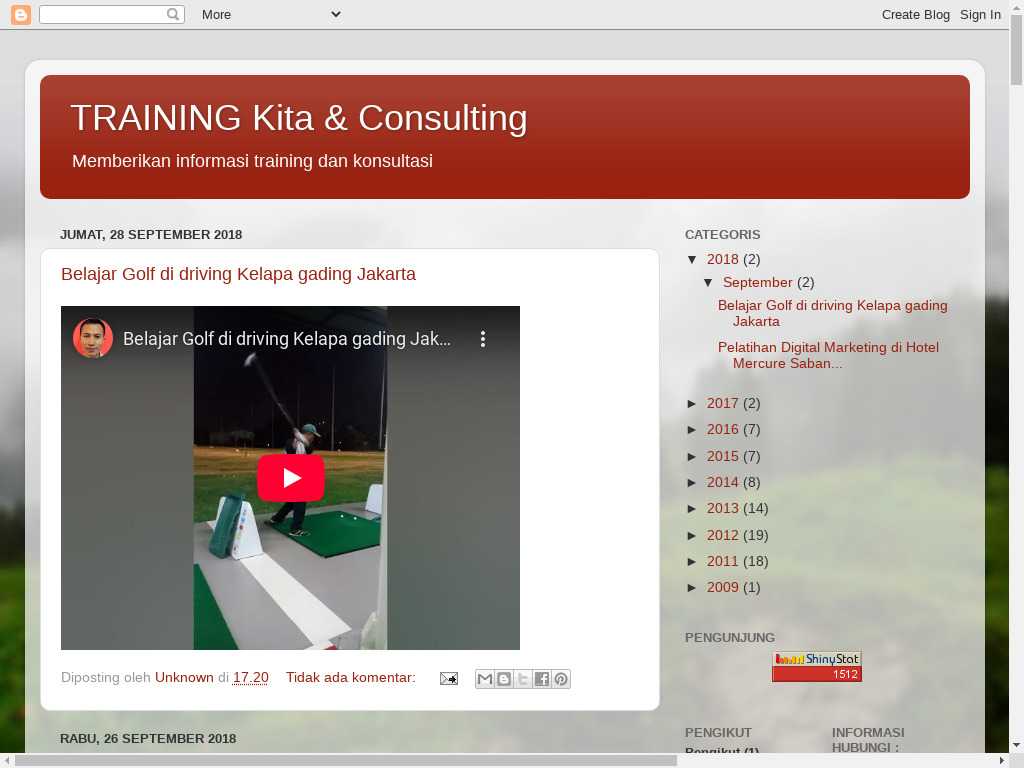The width and height of the screenshot is (1024, 768).
Task: Share the post to Facebook icon
Action: pos(541,679)
